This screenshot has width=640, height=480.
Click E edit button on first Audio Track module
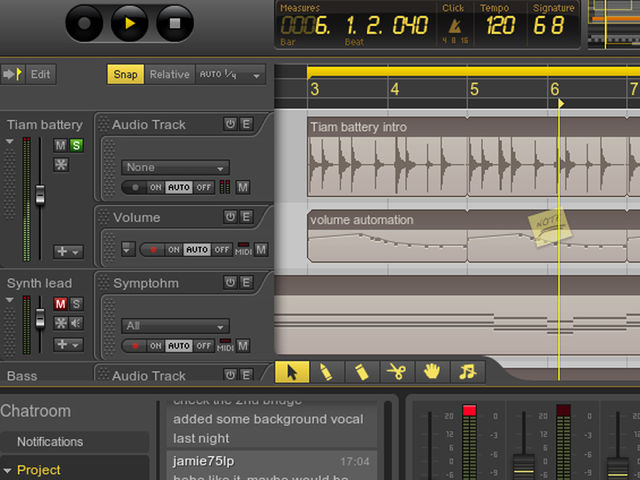pyautogui.click(x=246, y=124)
